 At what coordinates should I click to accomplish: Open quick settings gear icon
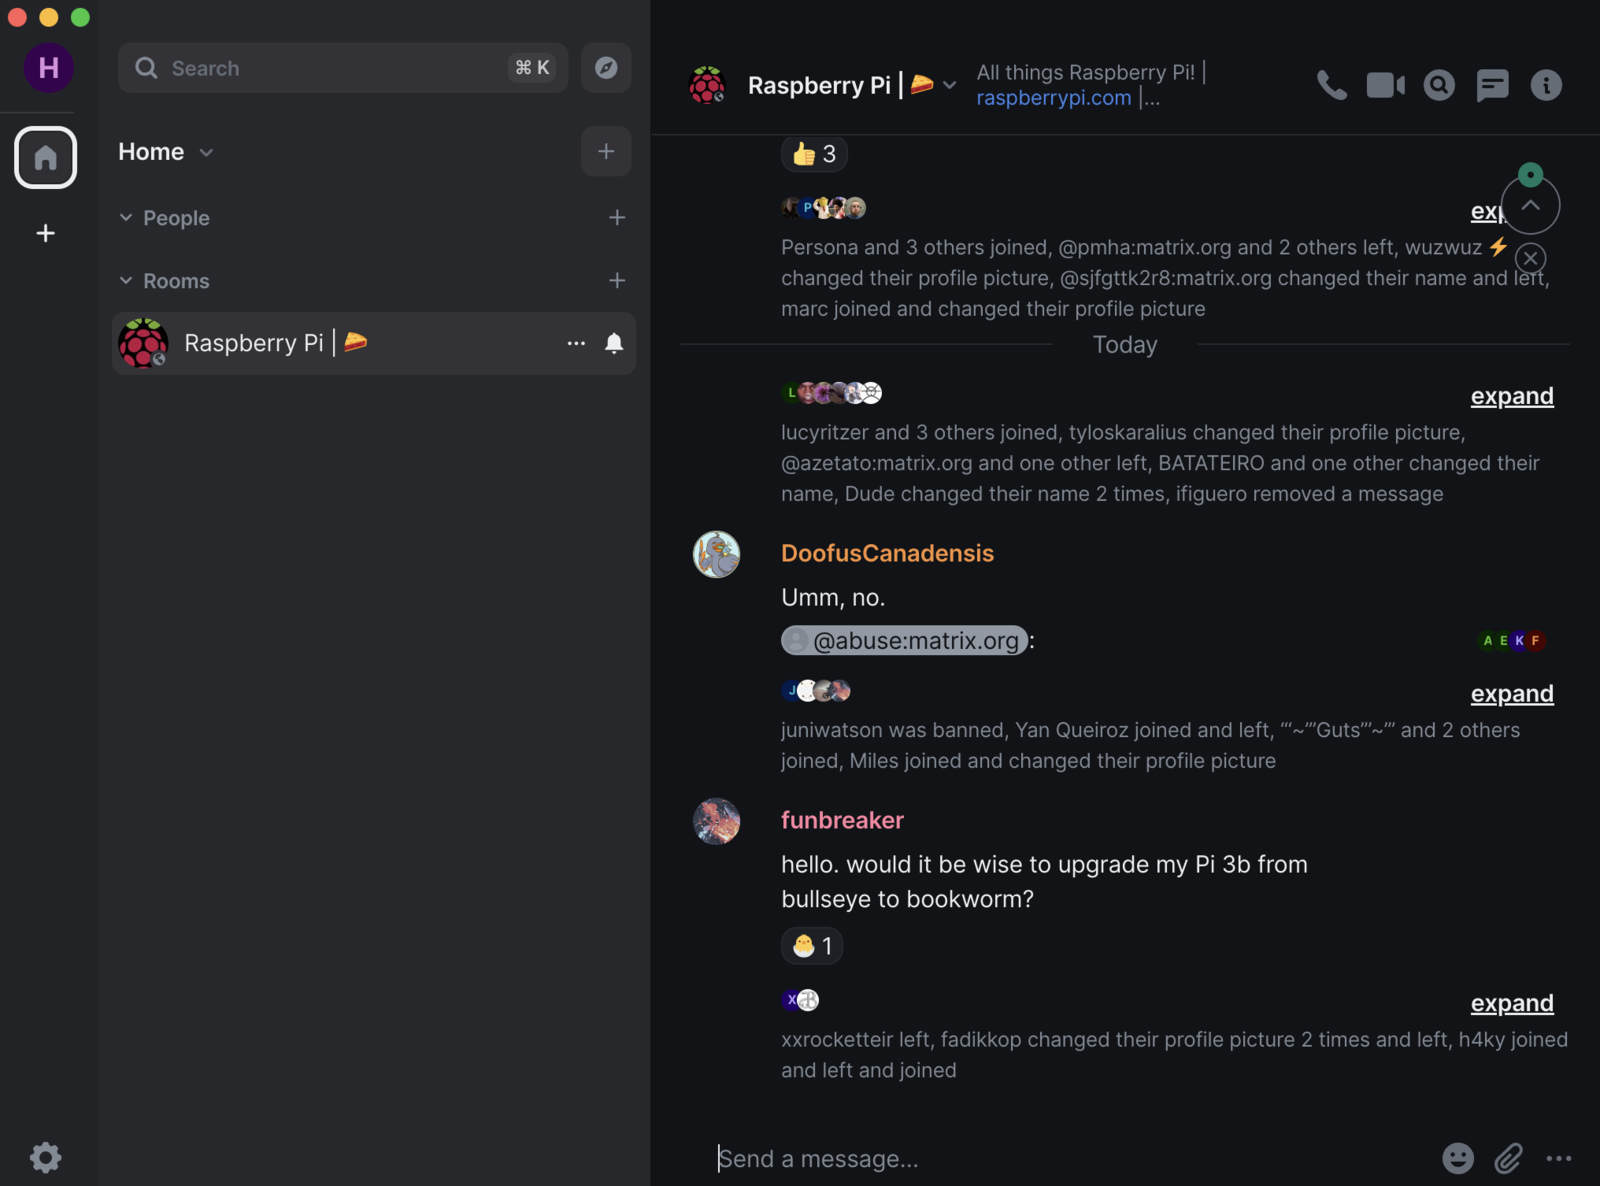click(x=45, y=1157)
